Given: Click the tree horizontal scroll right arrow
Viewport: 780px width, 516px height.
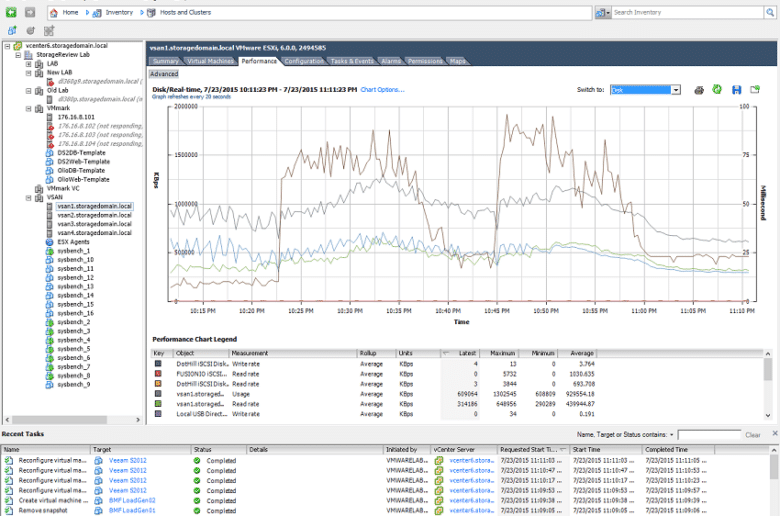Looking at the screenshot, I should (138, 420).
